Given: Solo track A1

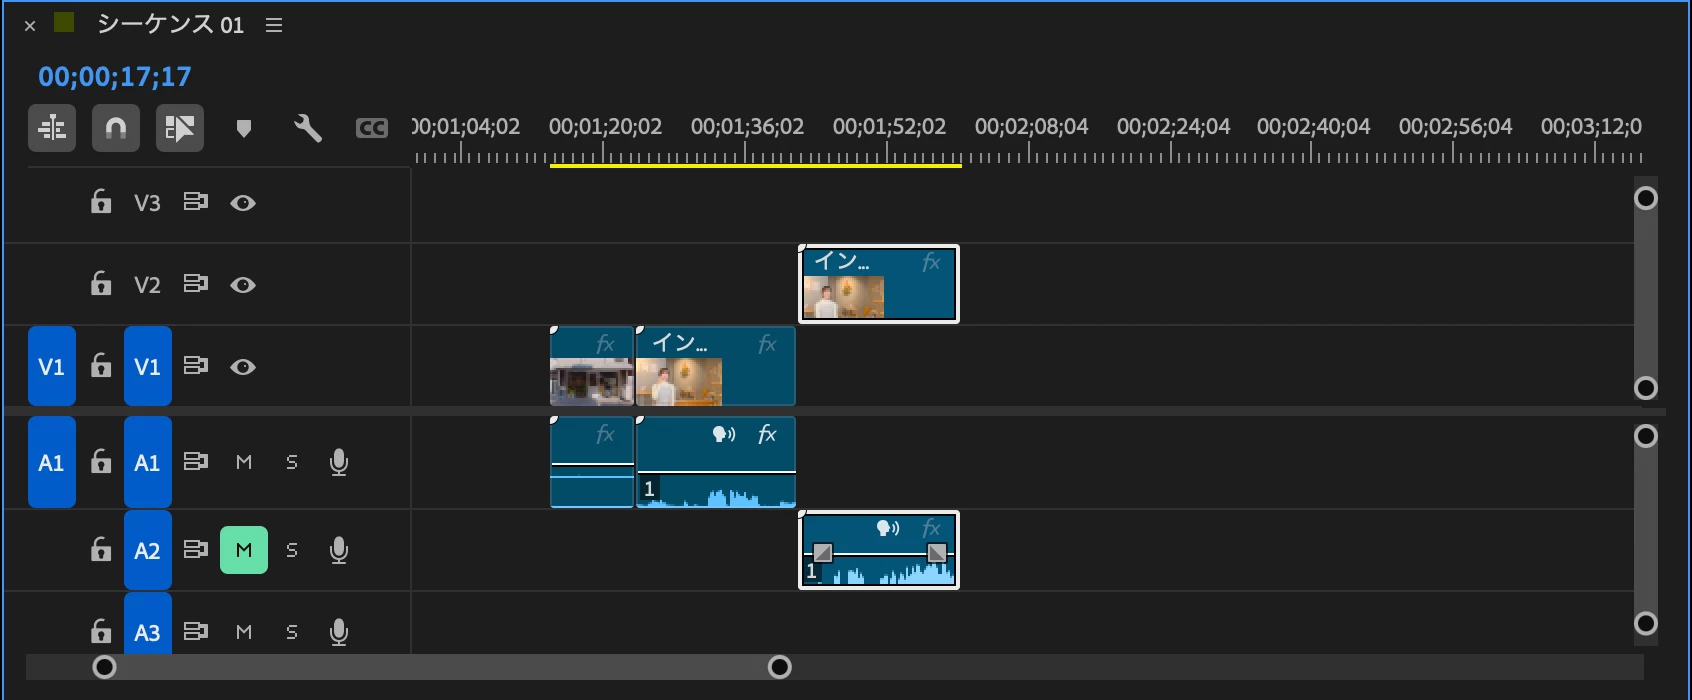Looking at the screenshot, I should 292,462.
